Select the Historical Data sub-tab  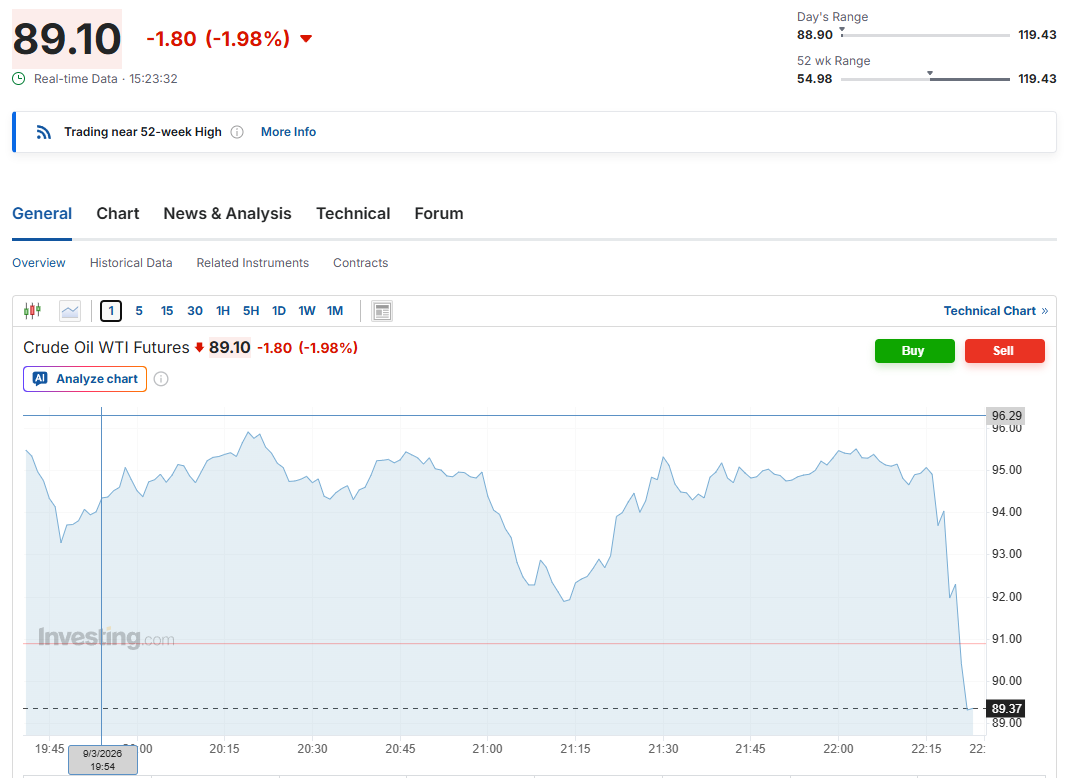tap(131, 263)
